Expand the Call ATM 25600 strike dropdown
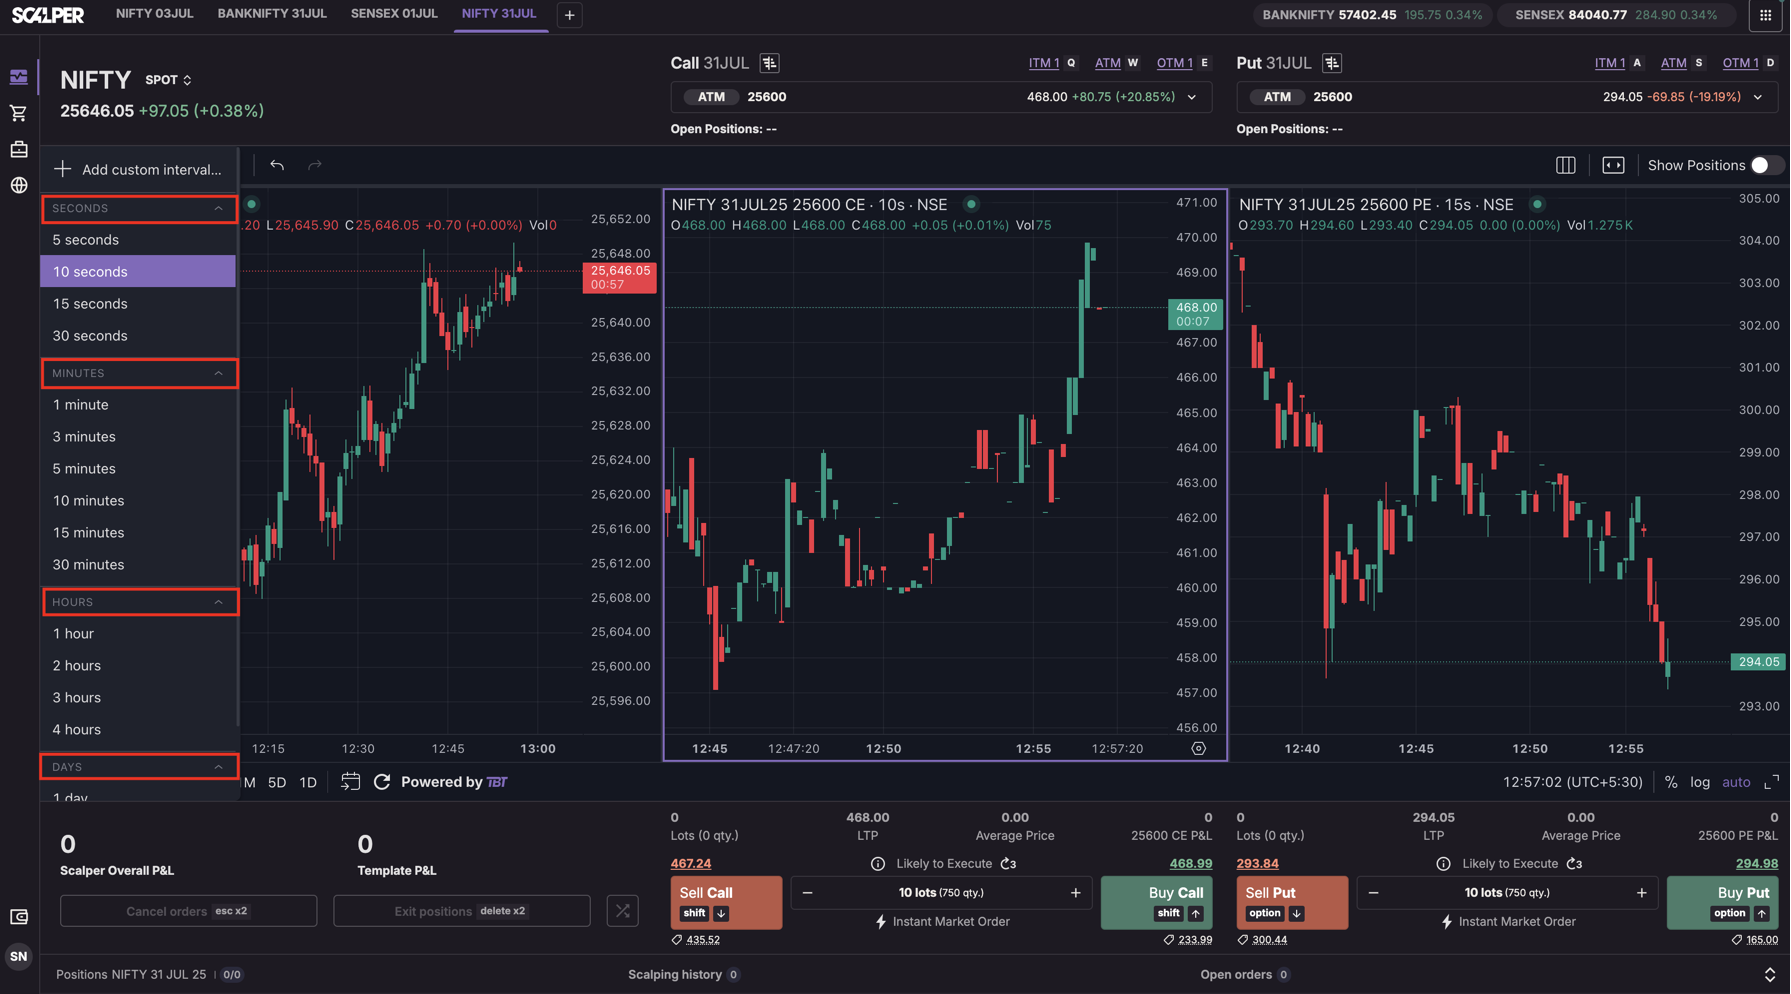The image size is (1791, 994). 1192,97
